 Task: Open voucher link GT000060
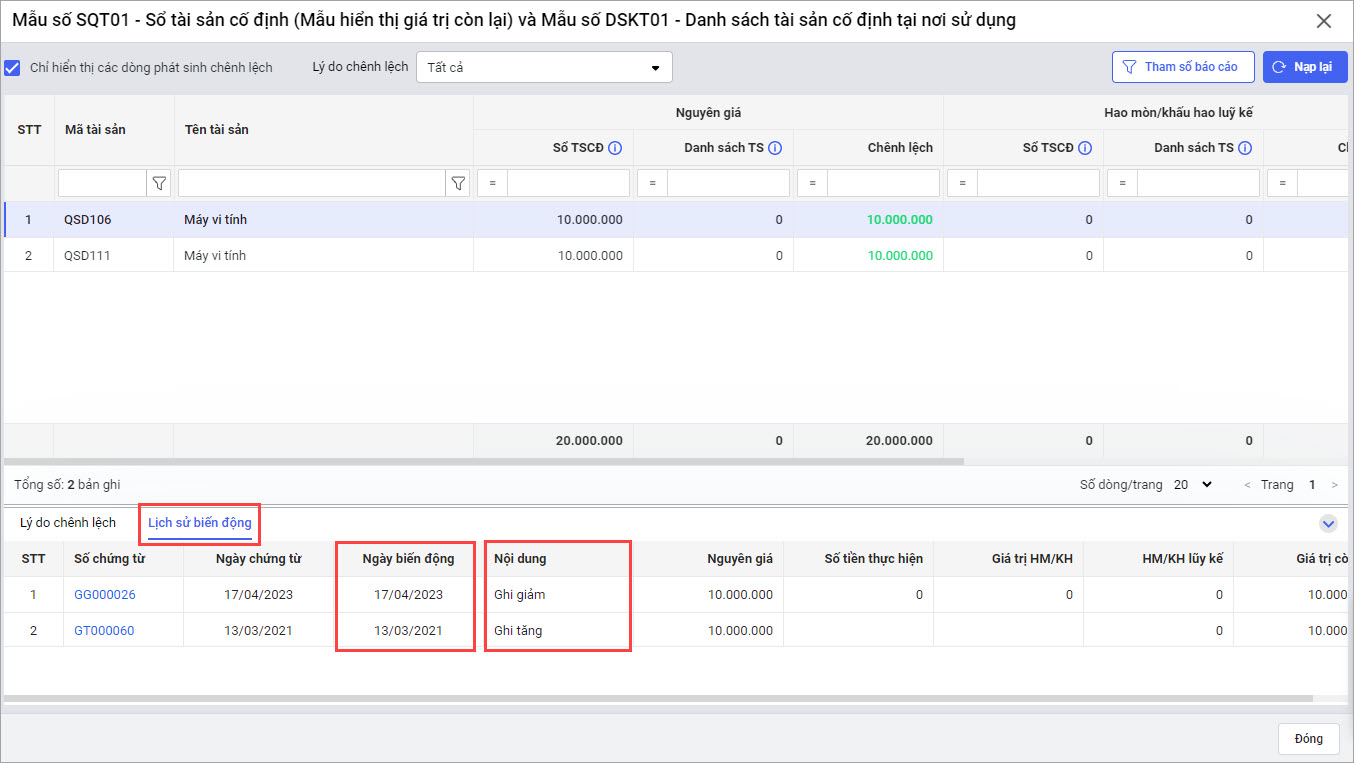tap(104, 631)
